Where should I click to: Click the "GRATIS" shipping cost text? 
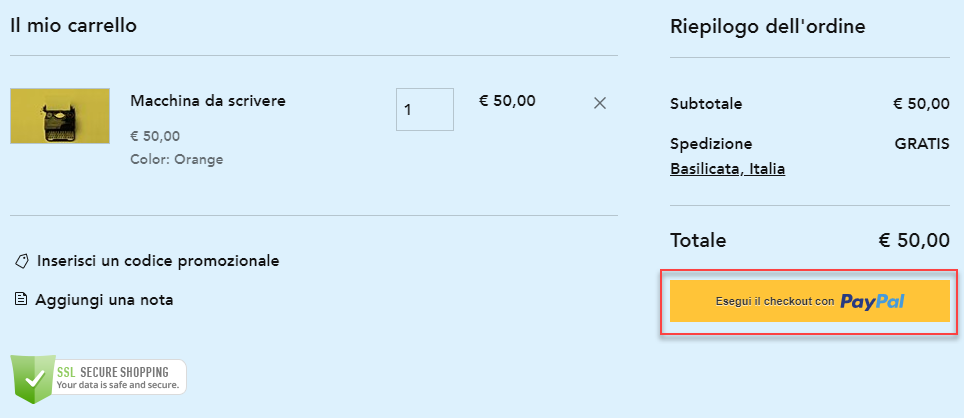click(922, 143)
